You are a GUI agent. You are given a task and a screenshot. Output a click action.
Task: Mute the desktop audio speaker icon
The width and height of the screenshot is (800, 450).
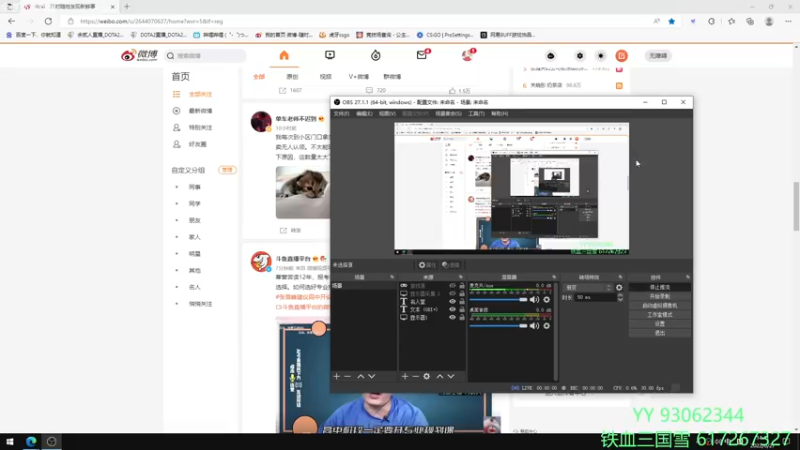(x=534, y=326)
